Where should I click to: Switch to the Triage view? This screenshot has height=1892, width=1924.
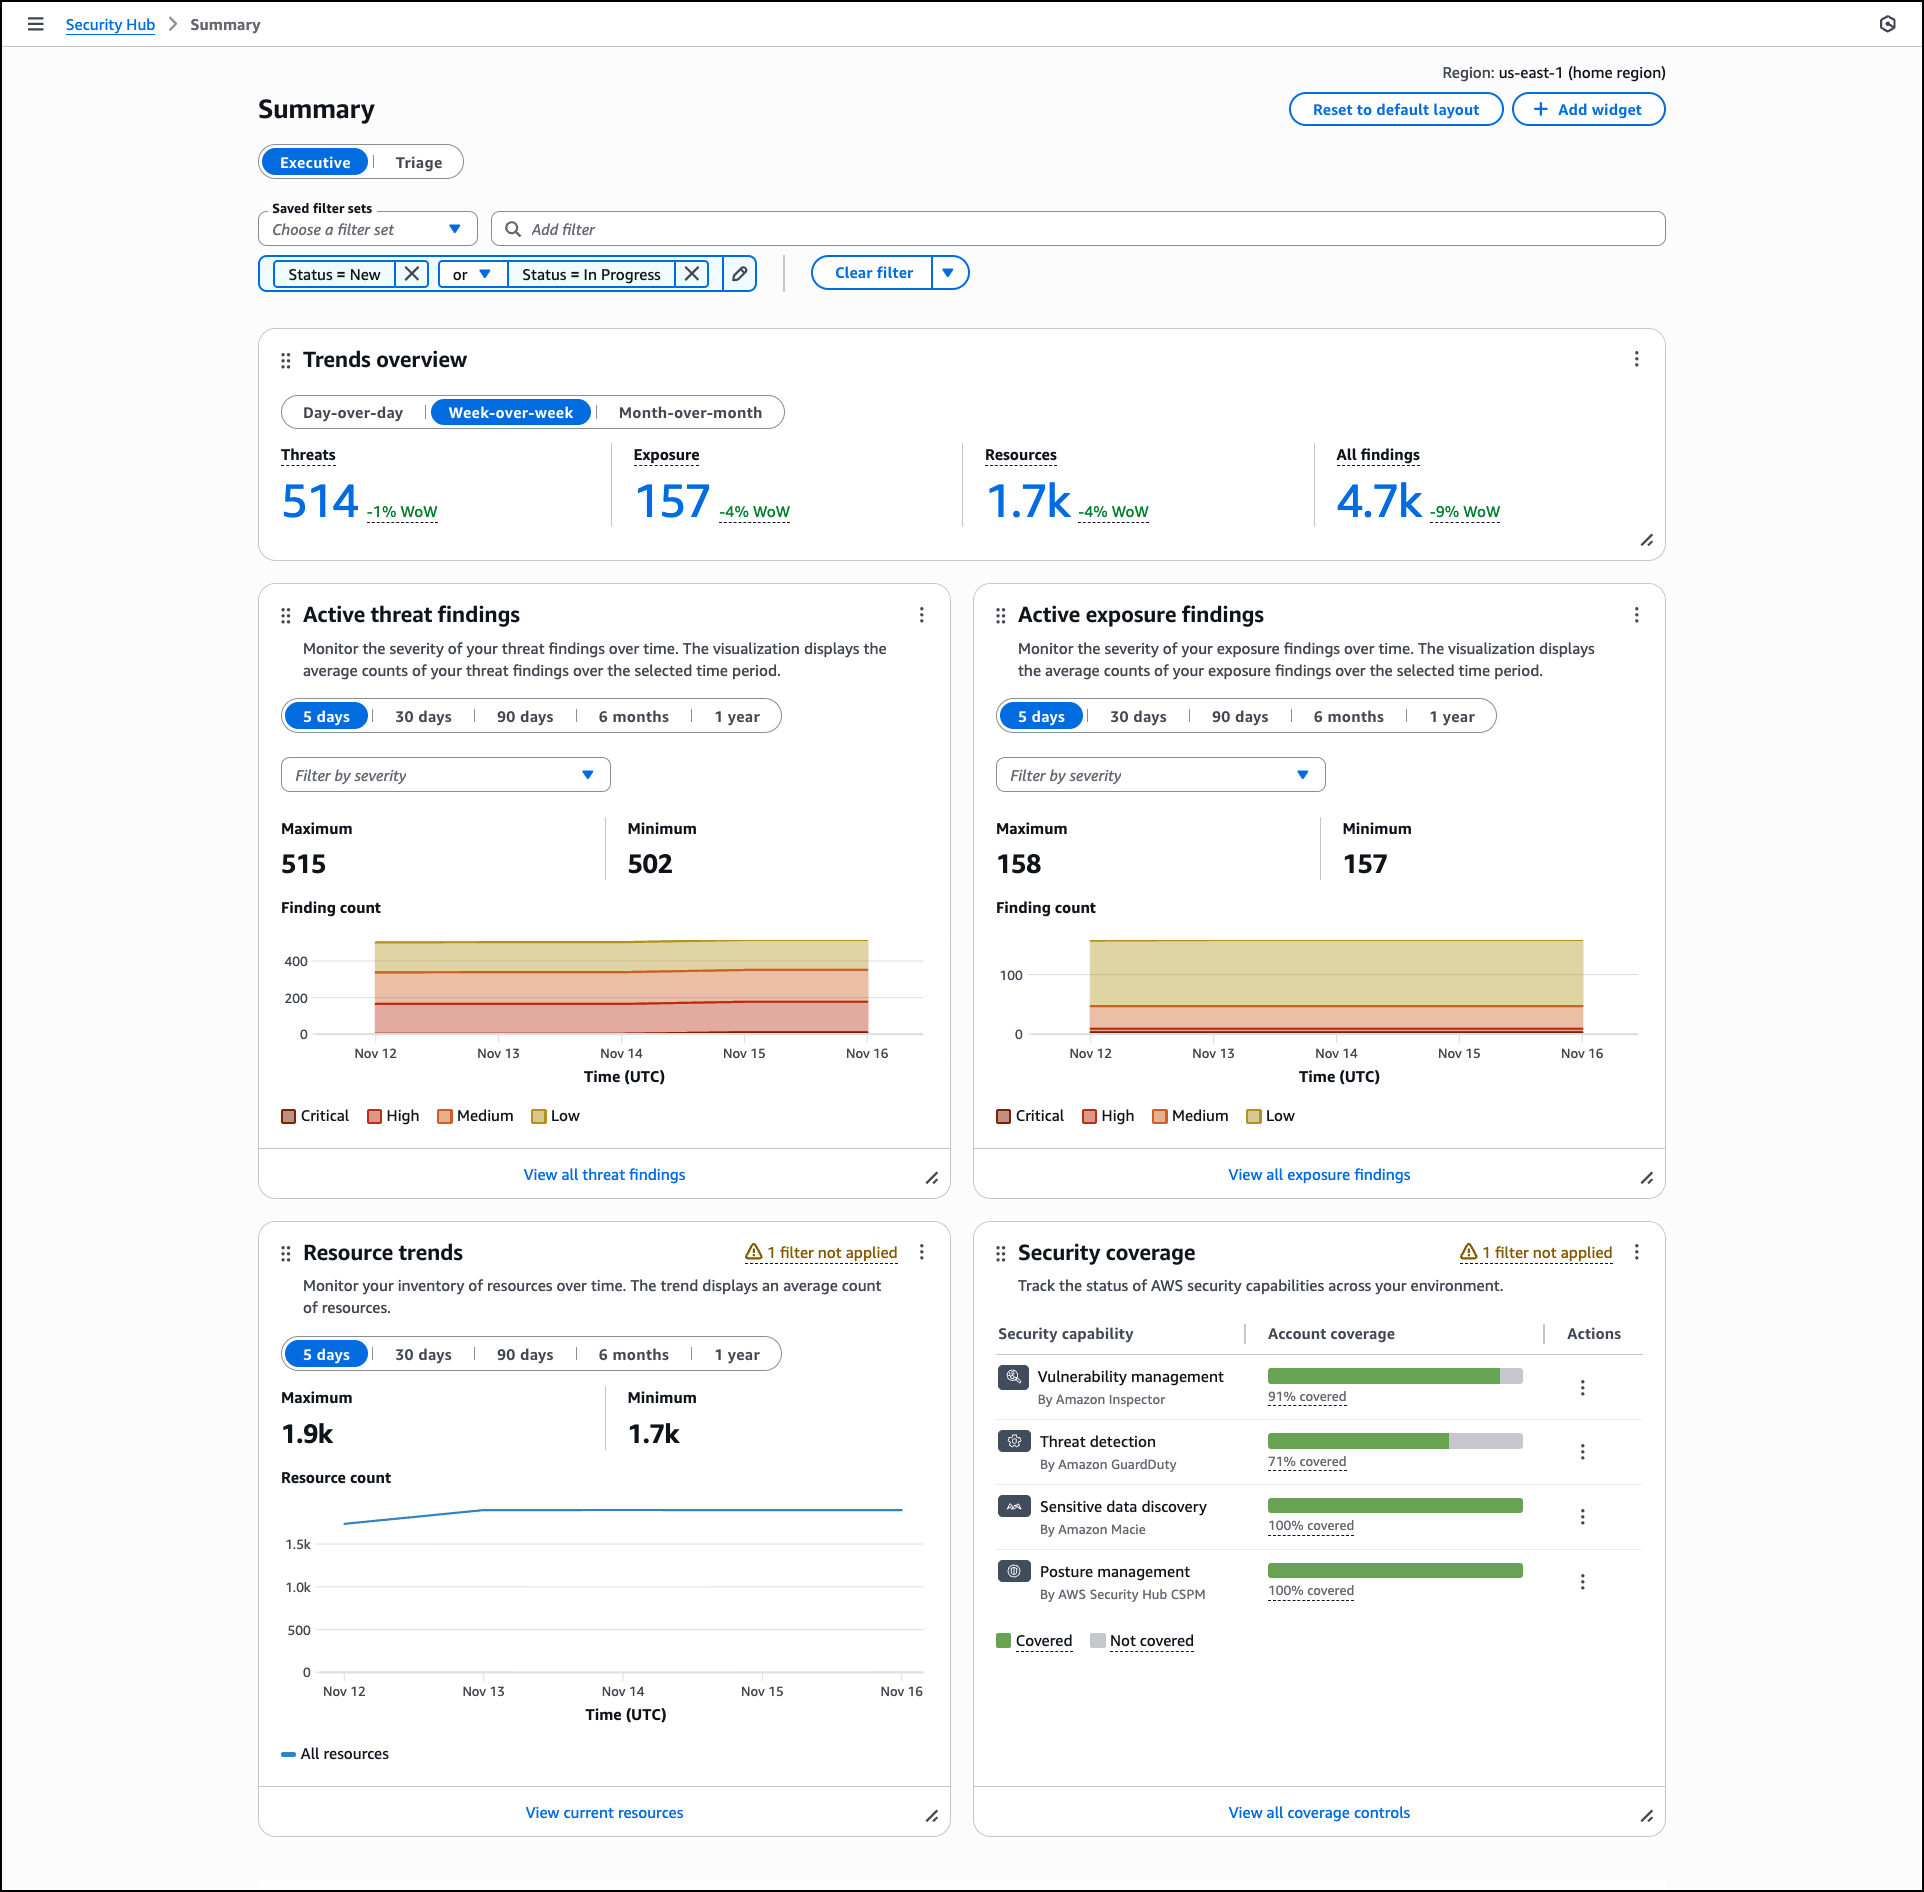point(418,161)
